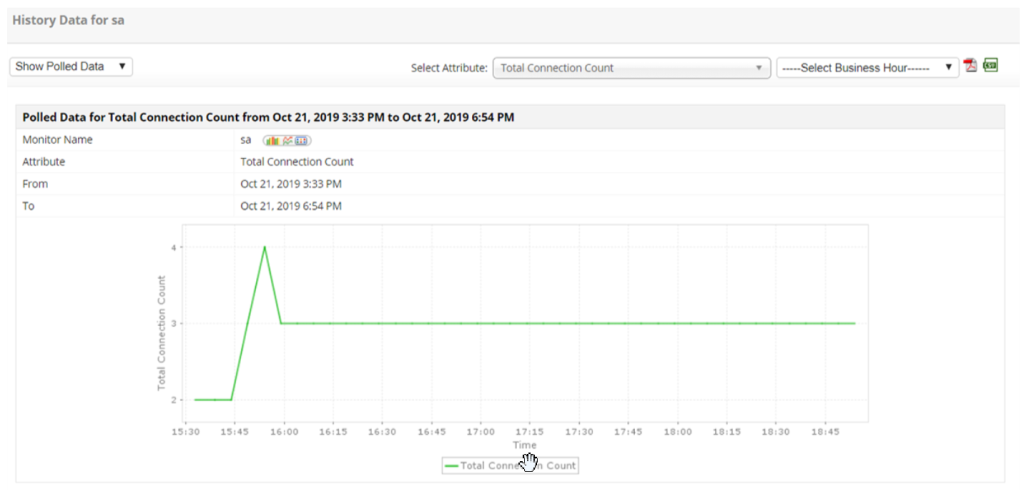Click the bar chart icon beside sa
Viewport: 1024px width, 494px height.
(270, 140)
